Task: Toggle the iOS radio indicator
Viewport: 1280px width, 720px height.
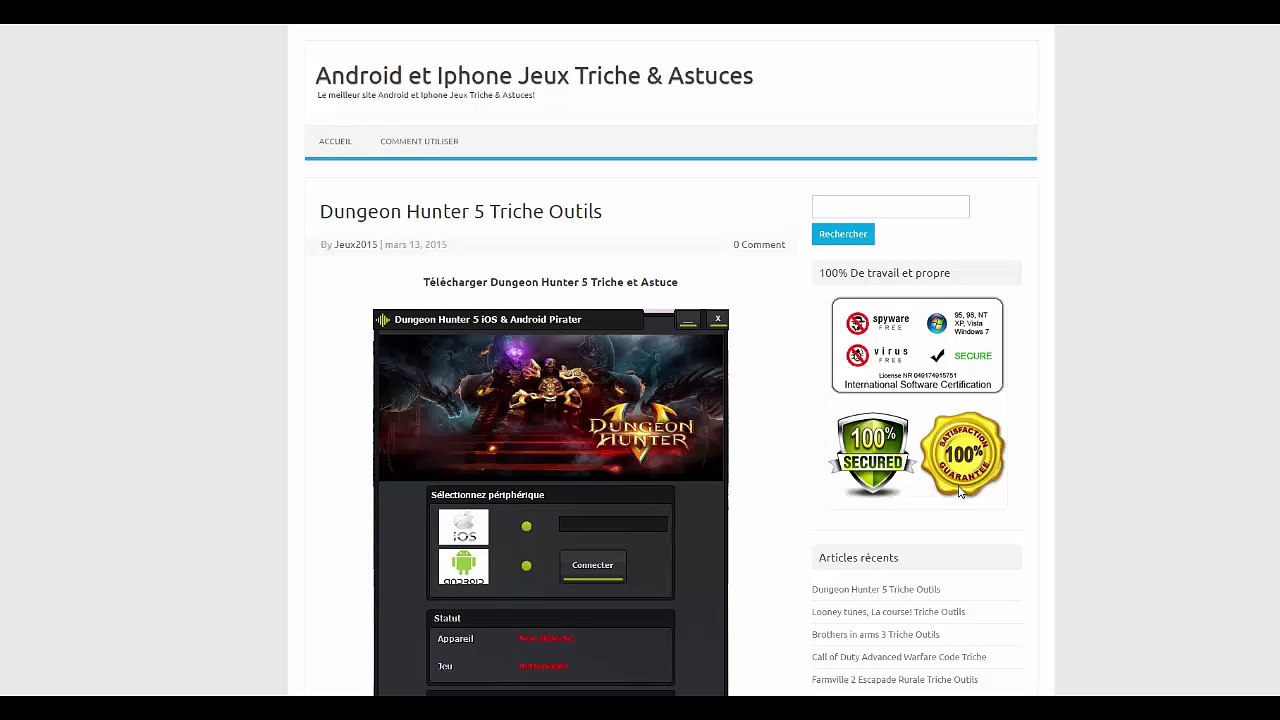Action: click(526, 527)
